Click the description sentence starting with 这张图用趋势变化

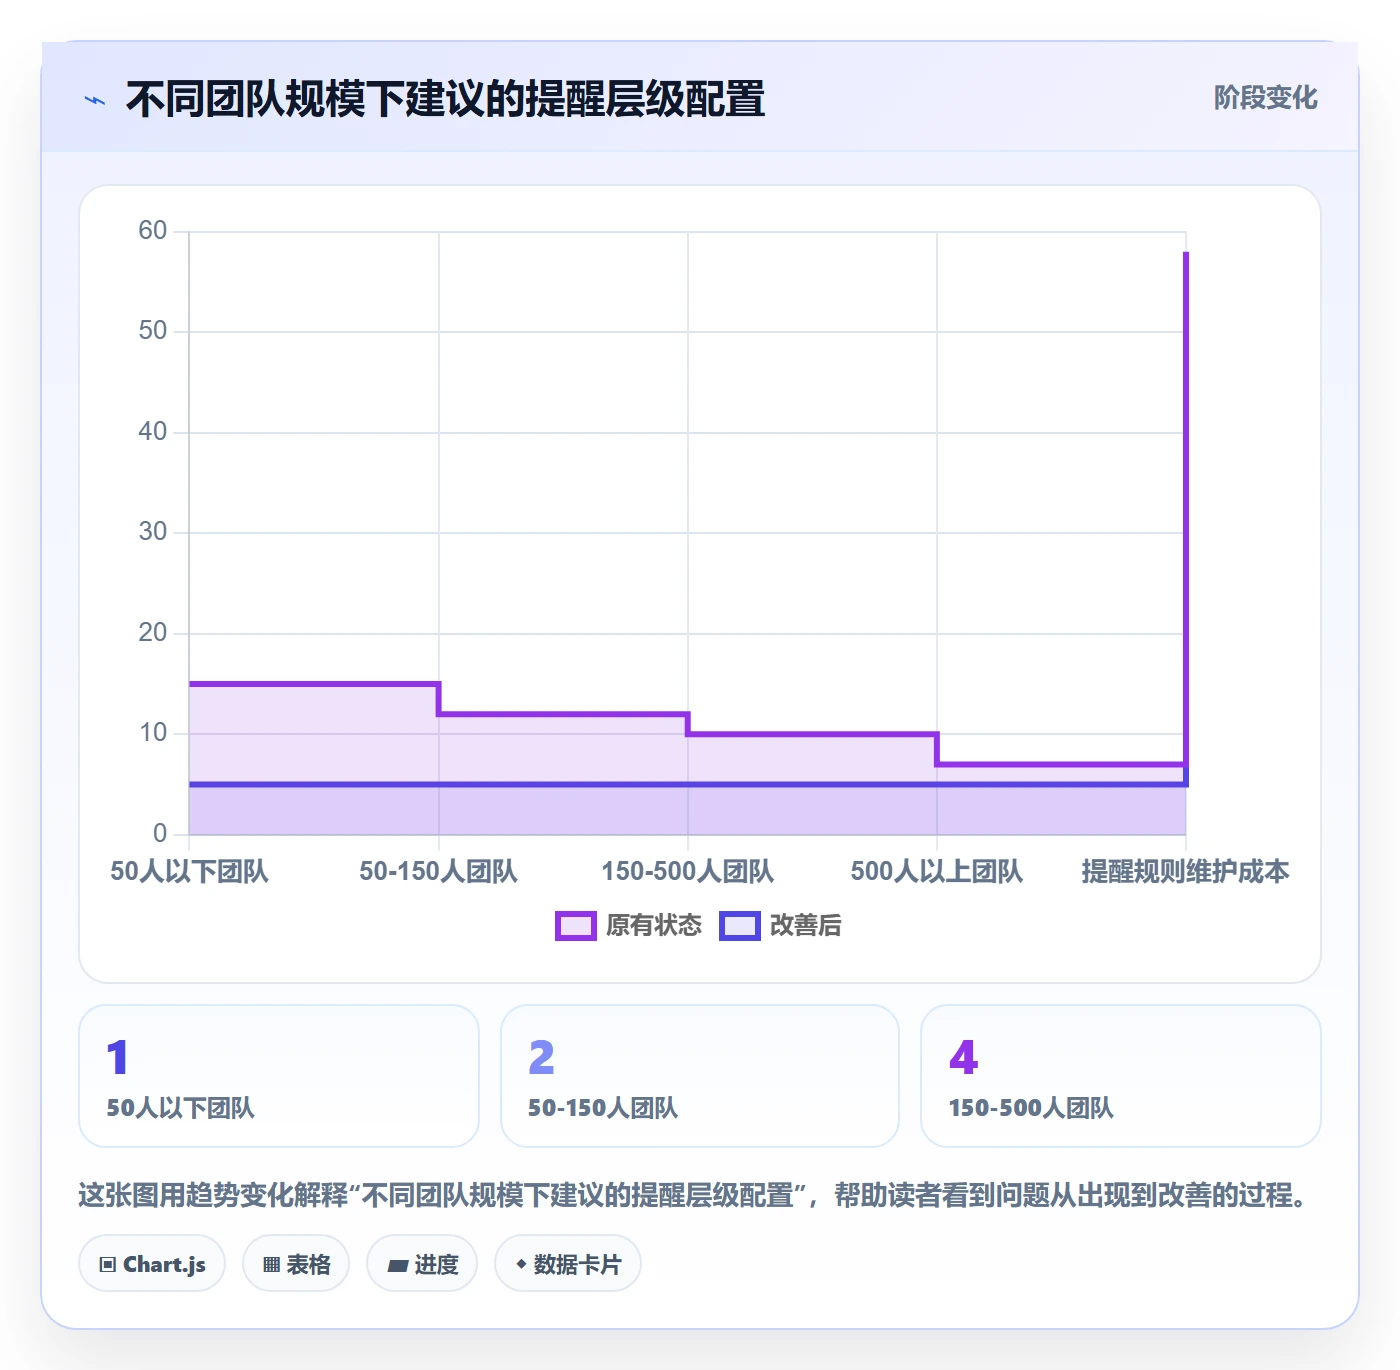[x=695, y=1195]
